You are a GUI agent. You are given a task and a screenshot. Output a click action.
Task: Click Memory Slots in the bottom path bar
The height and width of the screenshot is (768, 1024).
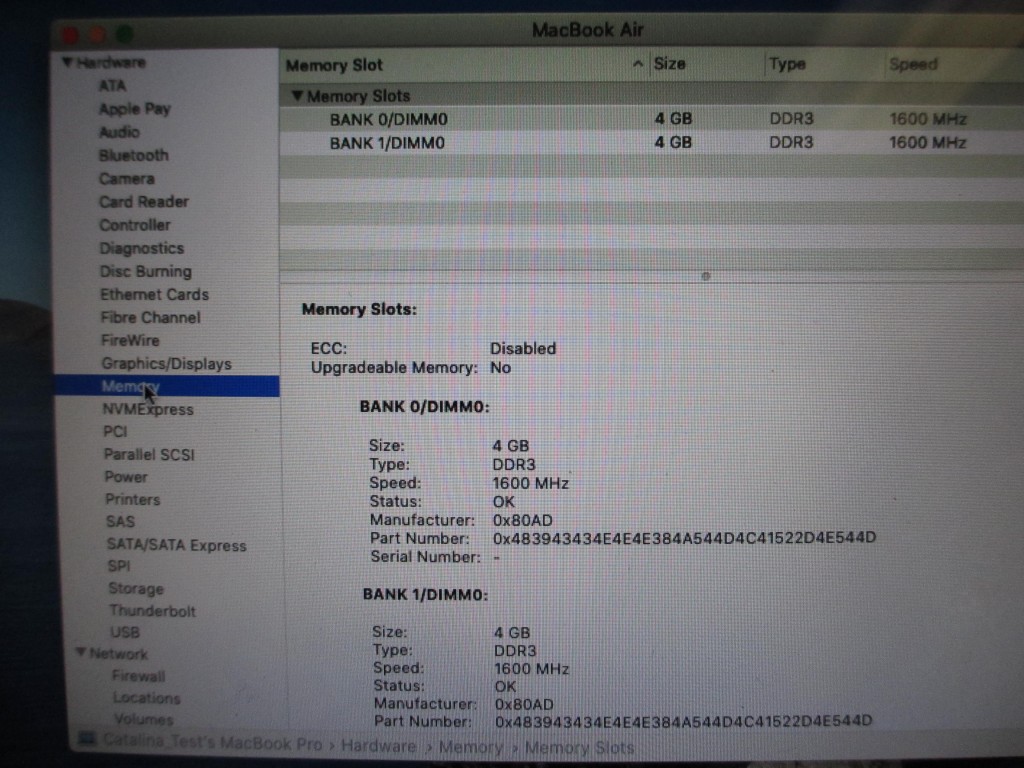[579, 748]
